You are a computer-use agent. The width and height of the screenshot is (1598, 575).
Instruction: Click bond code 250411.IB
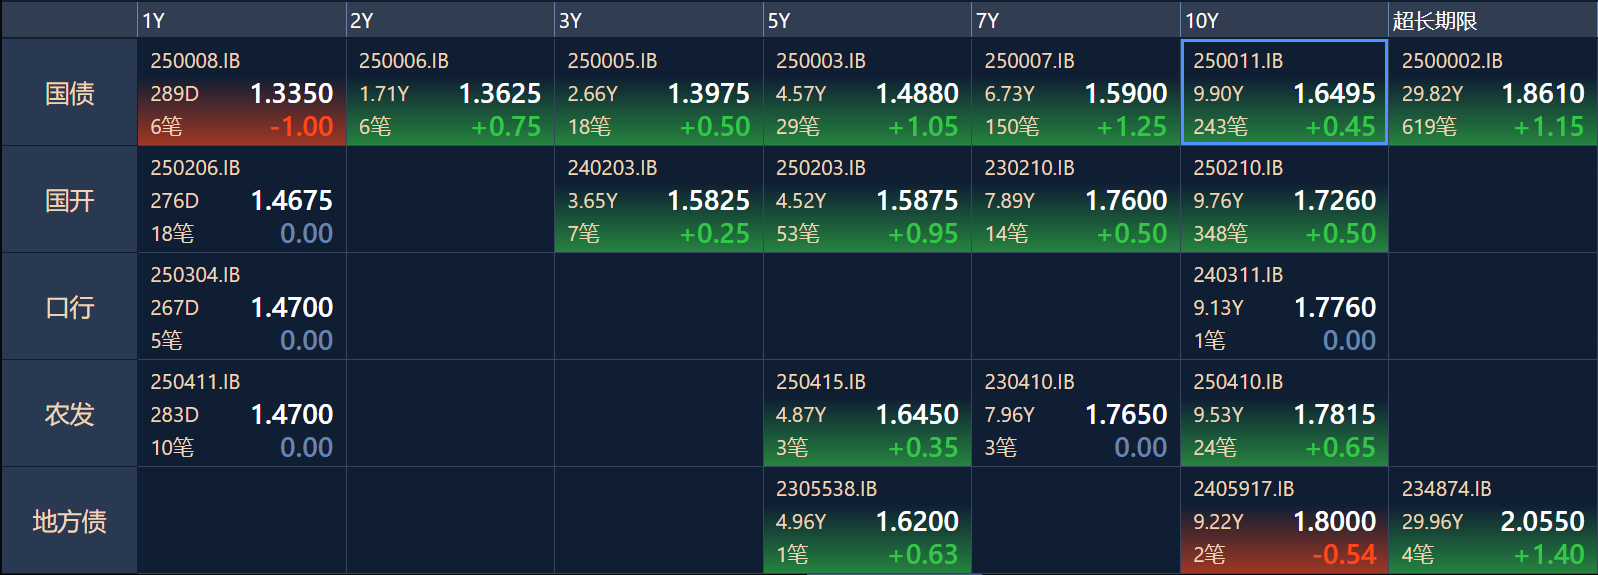point(195,382)
